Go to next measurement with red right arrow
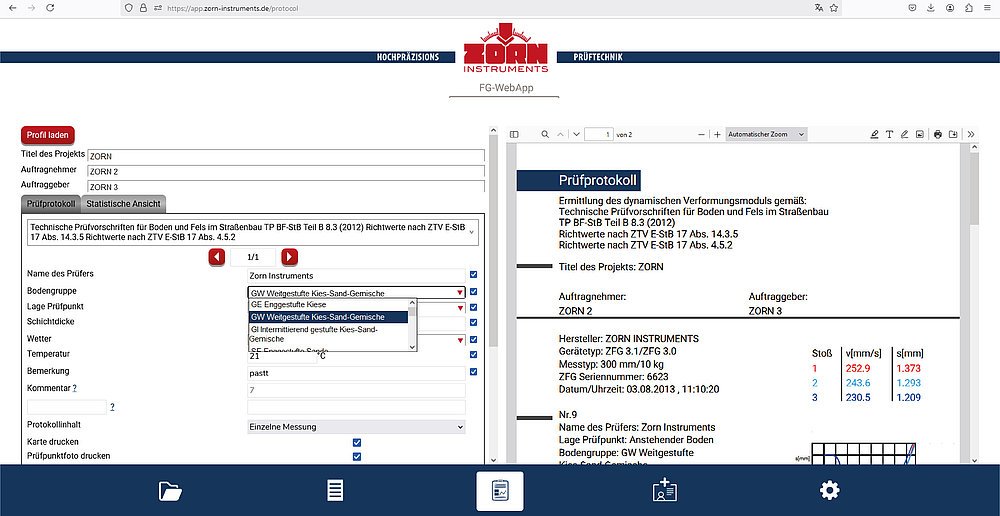The height and width of the screenshot is (516, 1000). pos(290,257)
